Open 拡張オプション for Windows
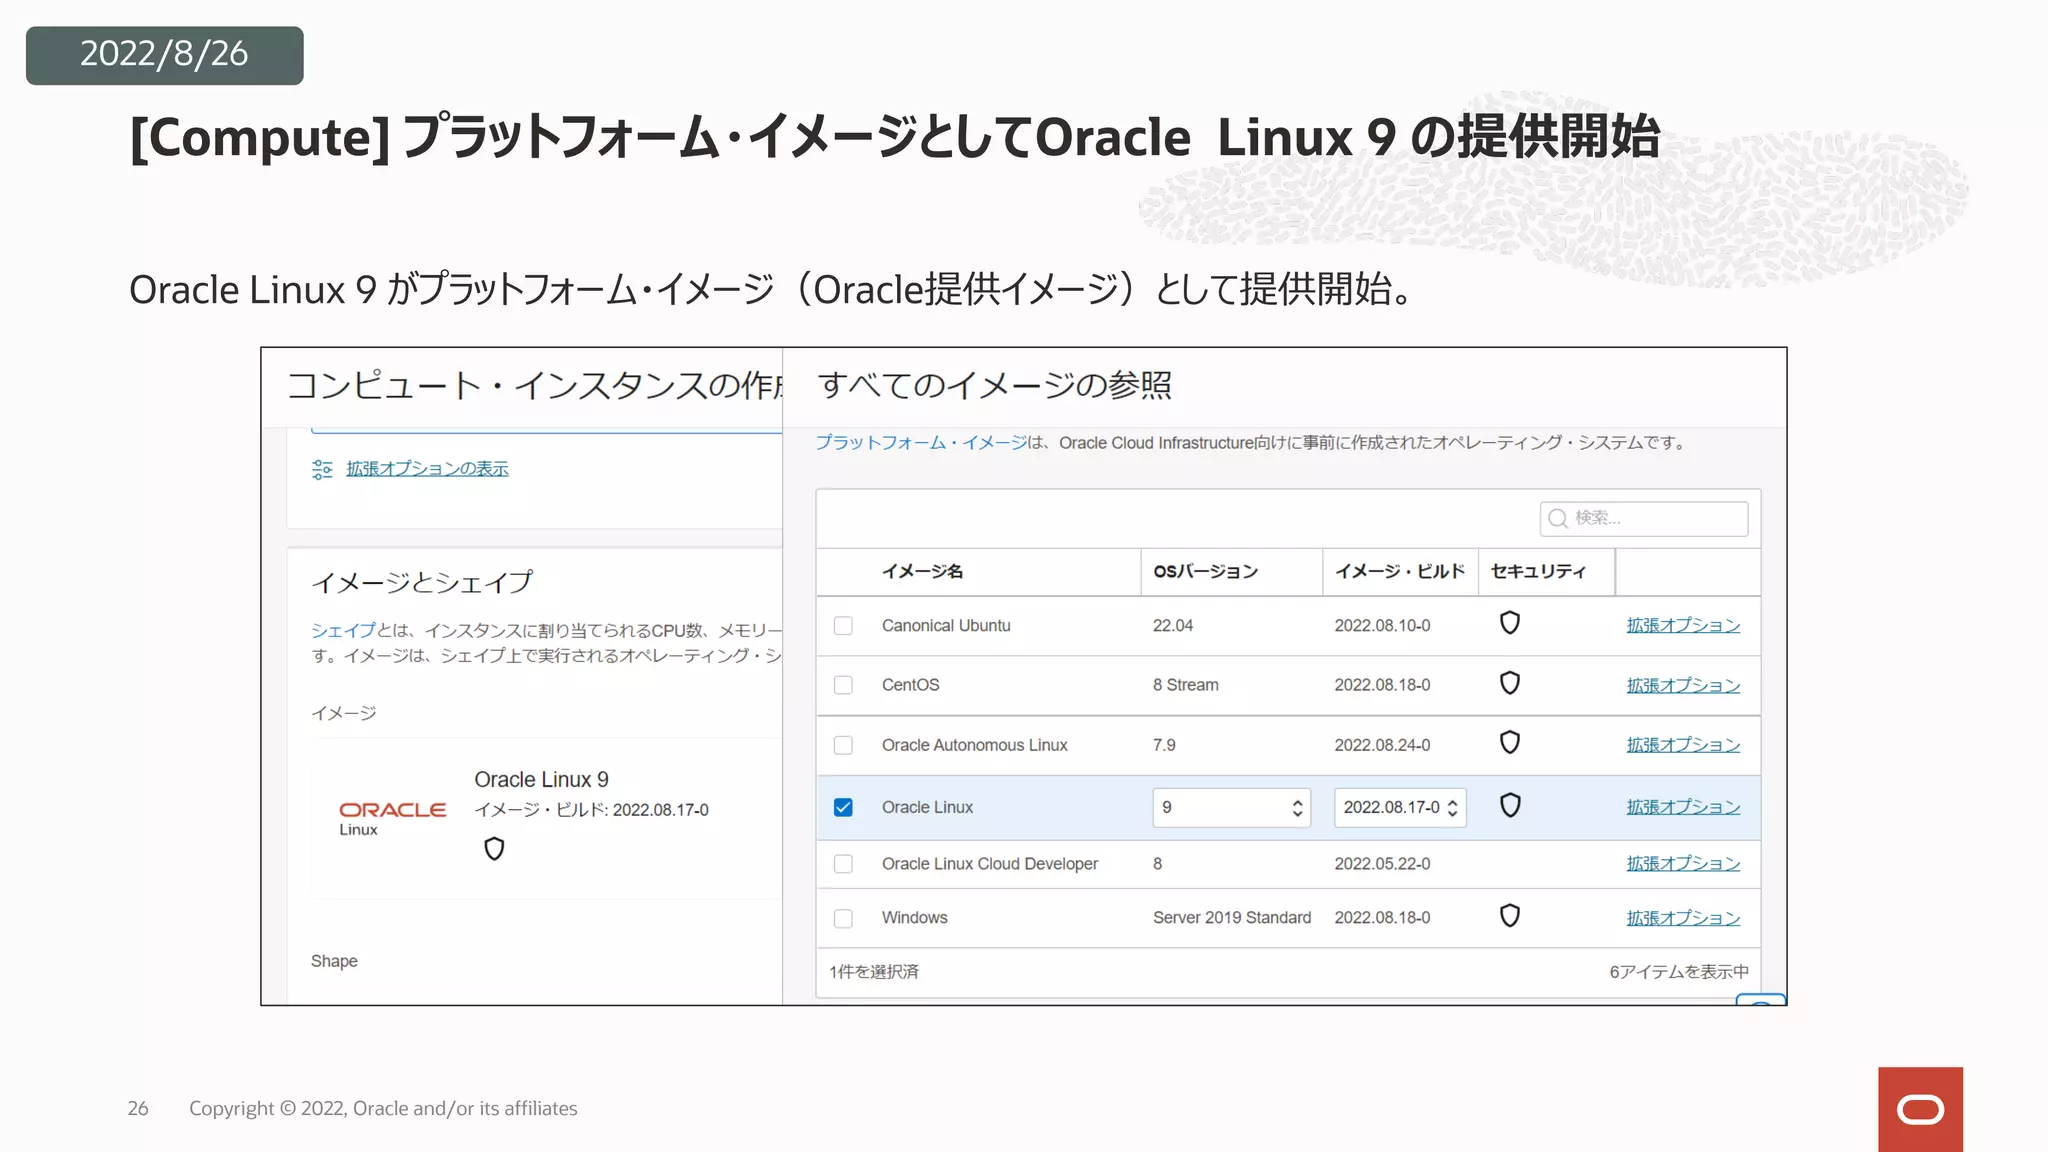The width and height of the screenshot is (2048, 1152). coord(1683,918)
